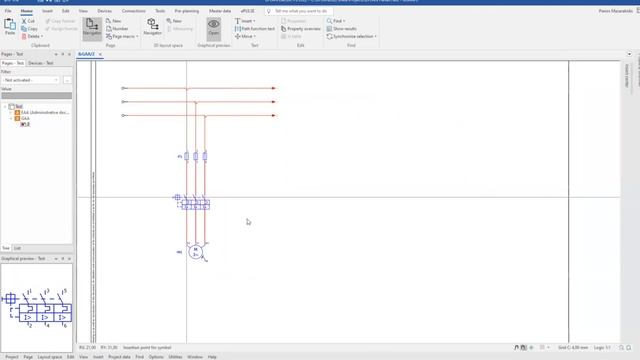Click the circuit breaker symbol preview thumbnail
This screenshot has width=640, height=360.
point(37,308)
